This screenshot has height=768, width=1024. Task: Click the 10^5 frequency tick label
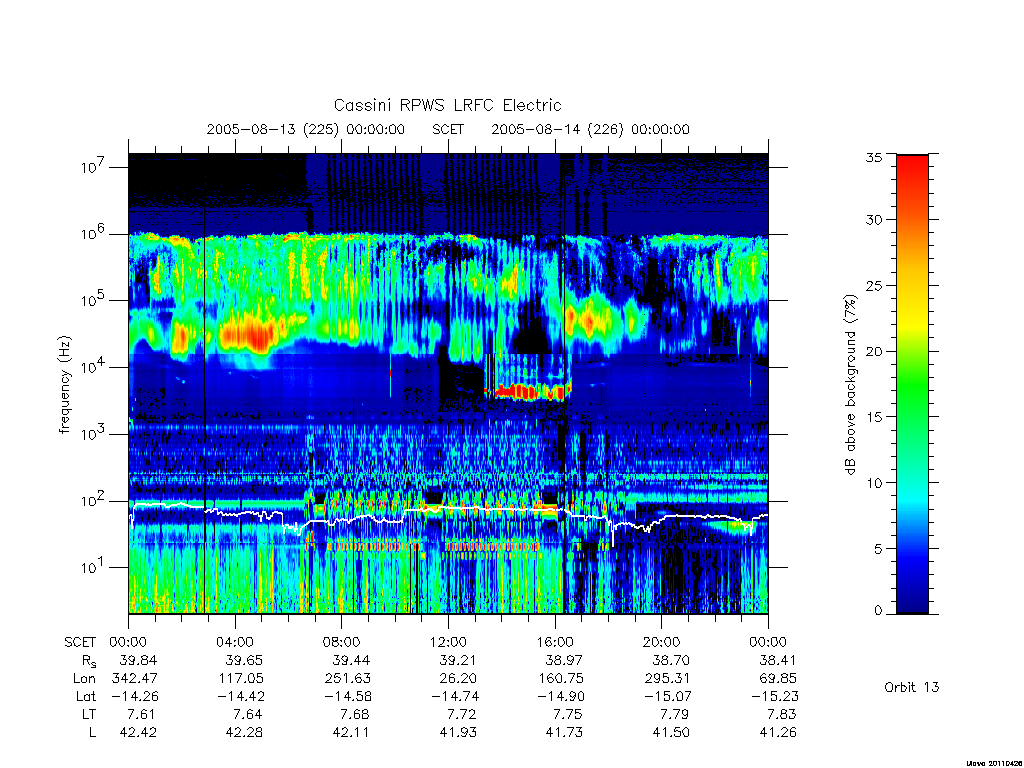94,300
